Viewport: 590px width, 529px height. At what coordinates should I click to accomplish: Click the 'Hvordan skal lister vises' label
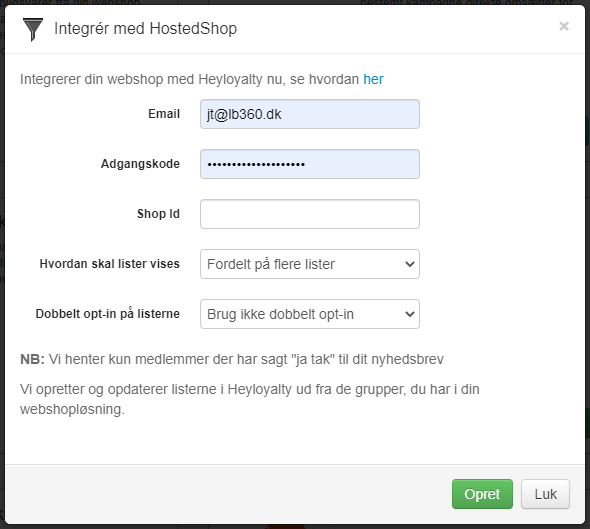109,264
